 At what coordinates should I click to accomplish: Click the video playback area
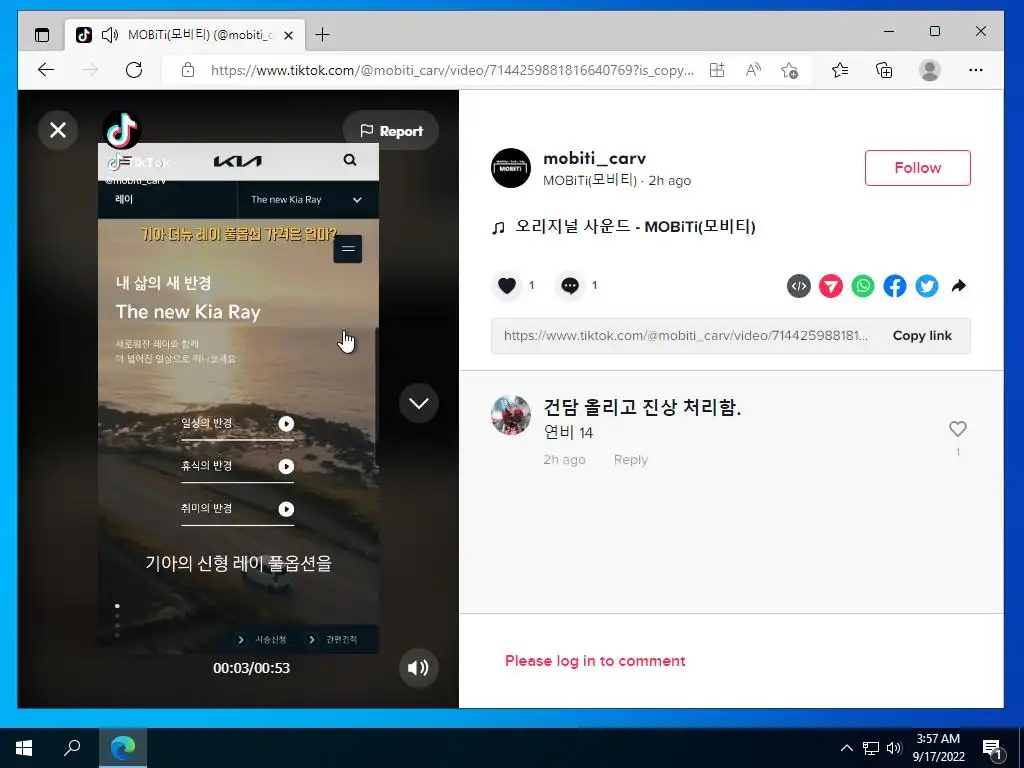(238, 398)
